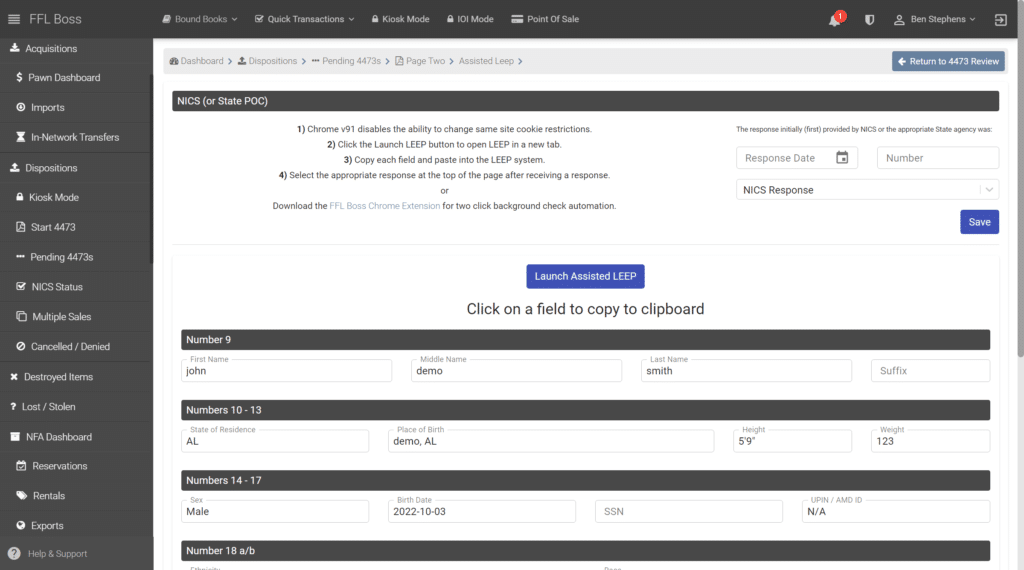Screen dimensions: 1024x570
Task: Copy the Place of Birth field
Action: (551, 441)
